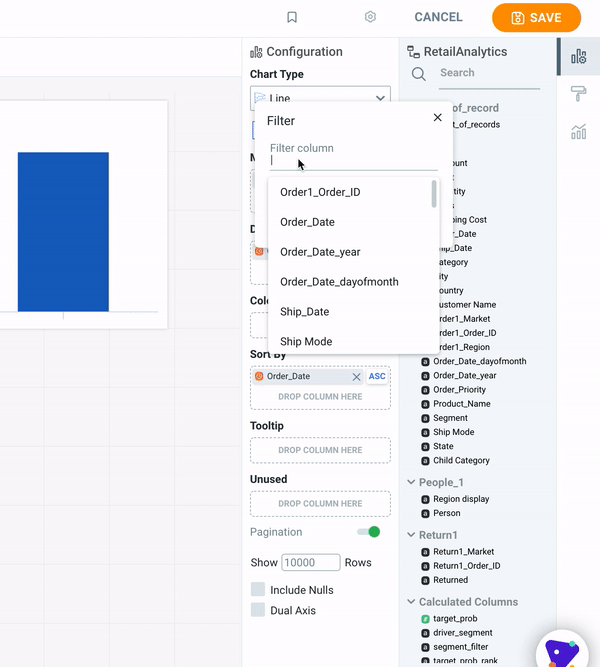
Task: Click the Show rows 10000 field
Action: click(x=311, y=562)
